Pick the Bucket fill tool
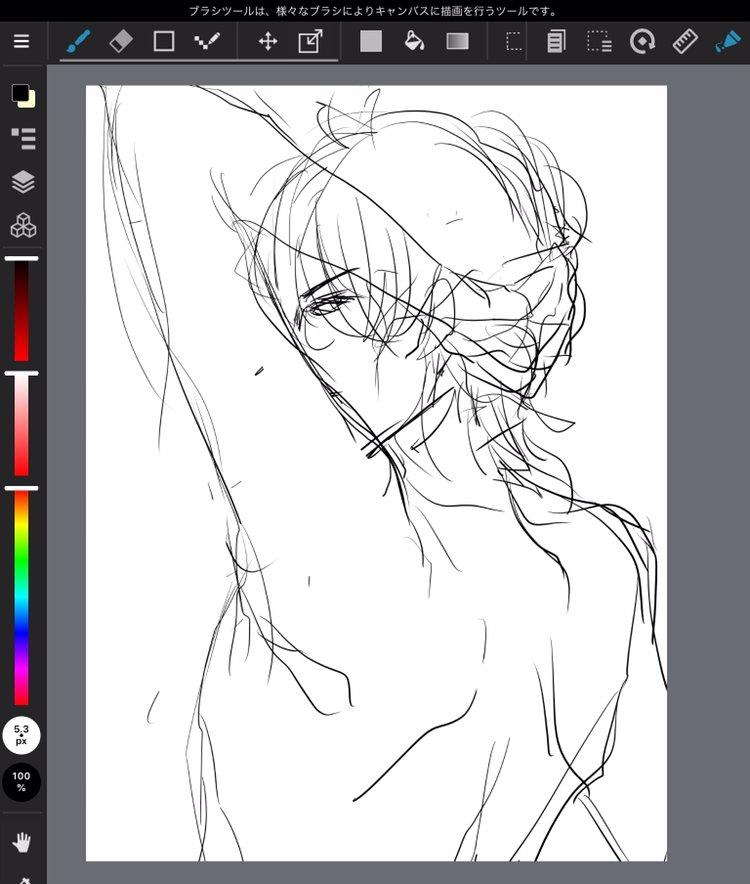750x884 pixels. [x=414, y=41]
